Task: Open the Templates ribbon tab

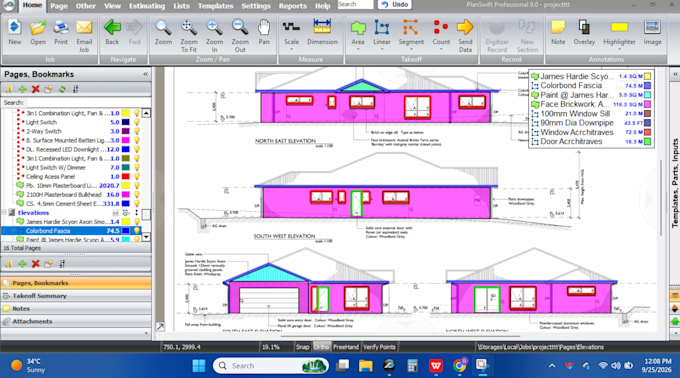Action: [x=216, y=6]
